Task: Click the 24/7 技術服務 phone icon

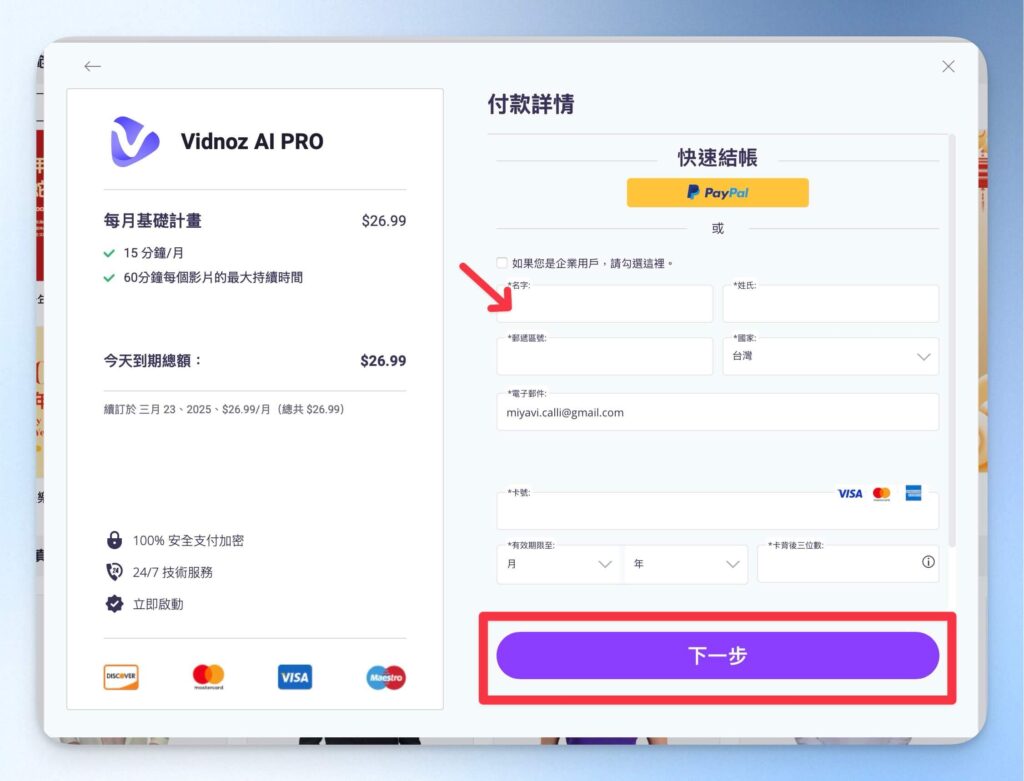Action: click(x=114, y=572)
